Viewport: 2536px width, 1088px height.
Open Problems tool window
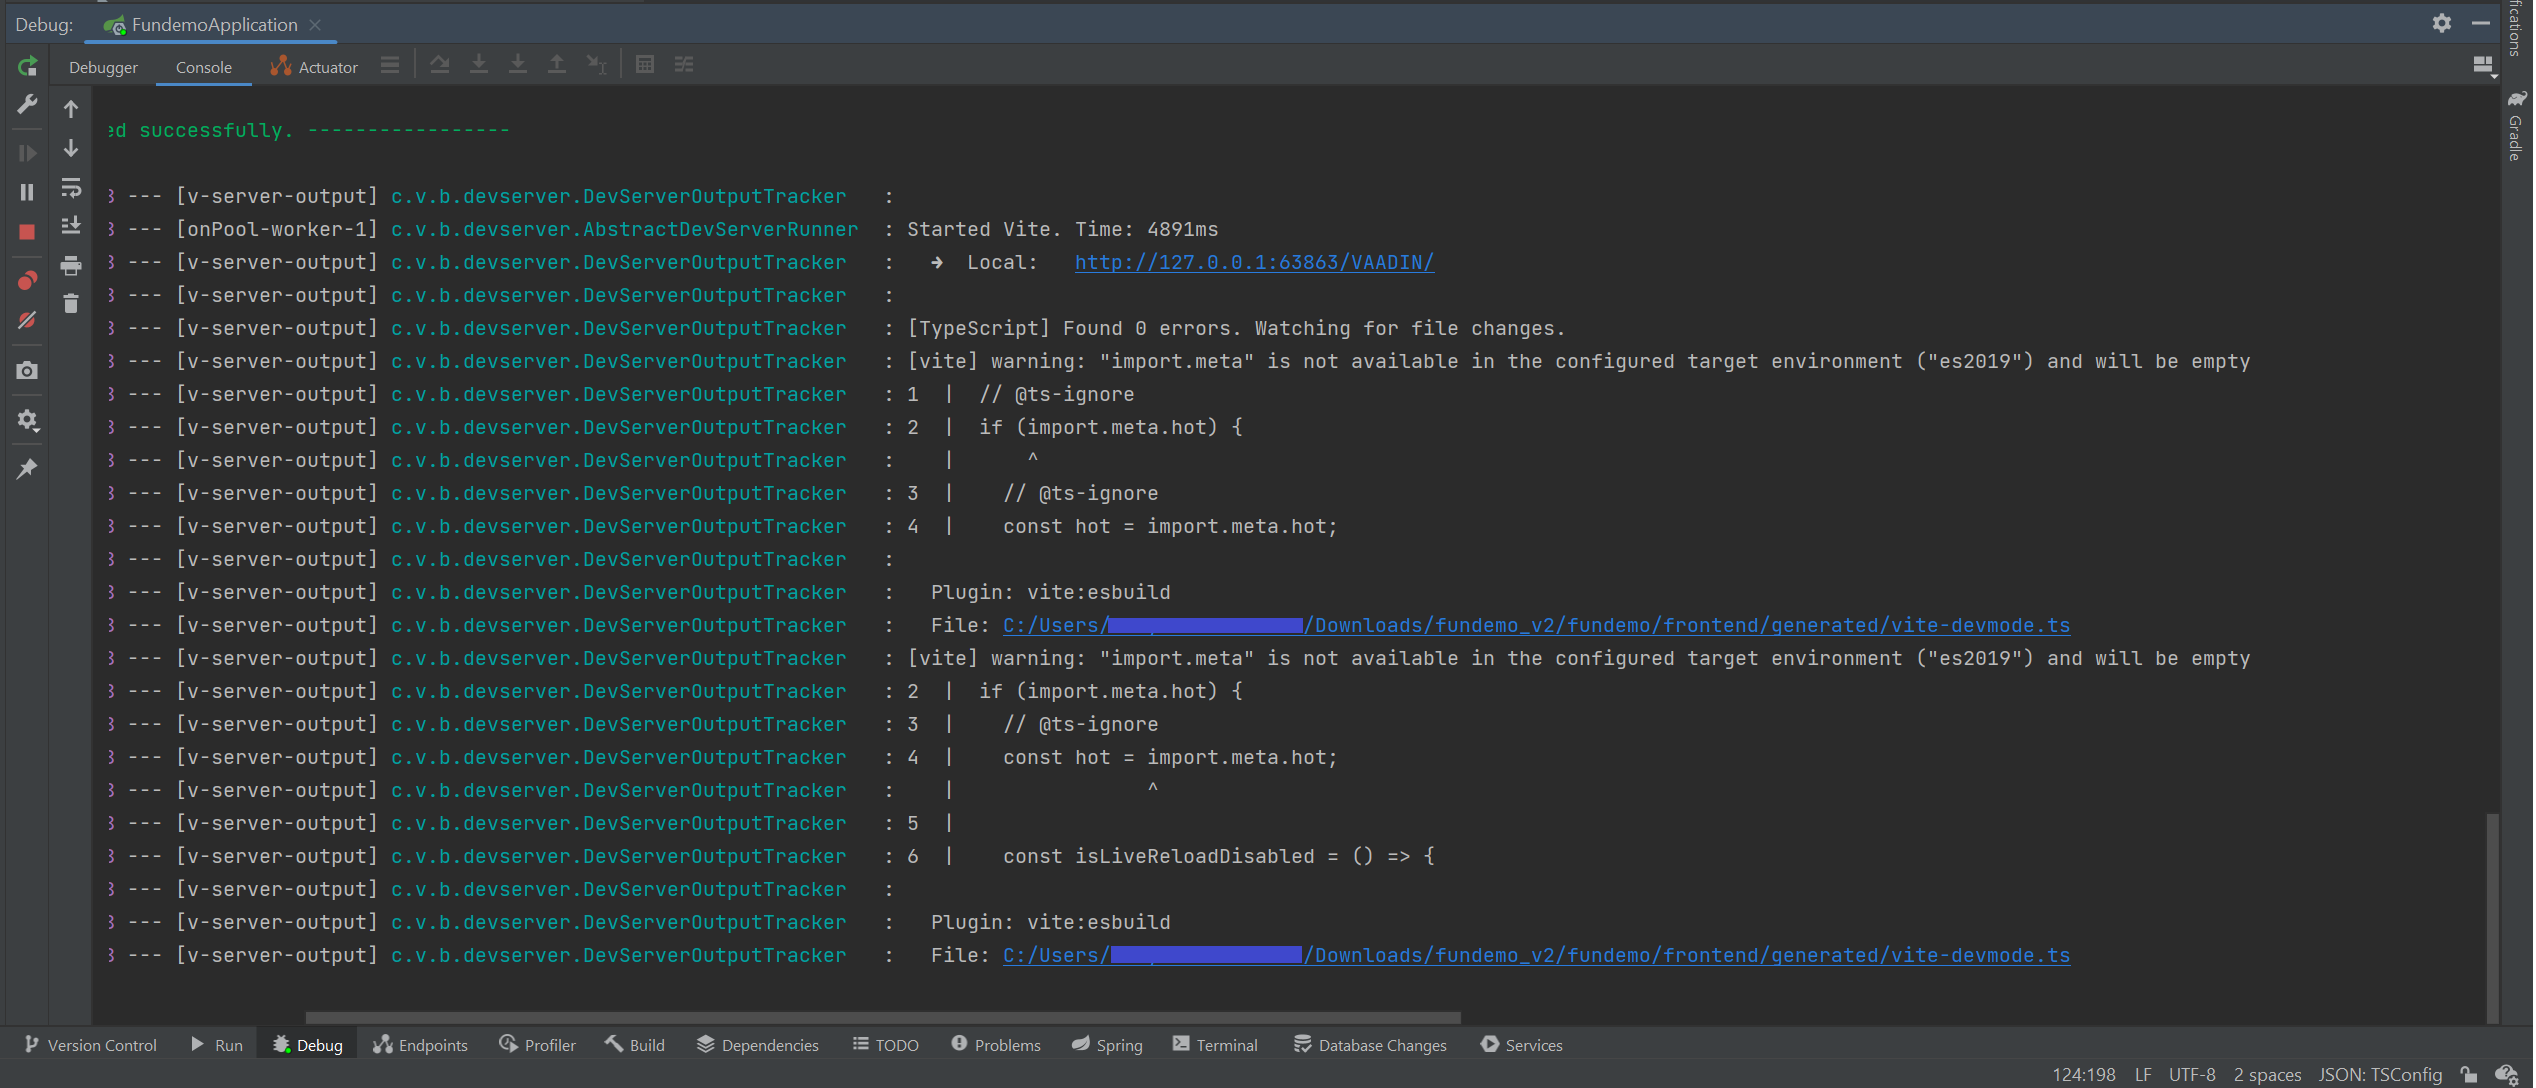[996, 1045]
